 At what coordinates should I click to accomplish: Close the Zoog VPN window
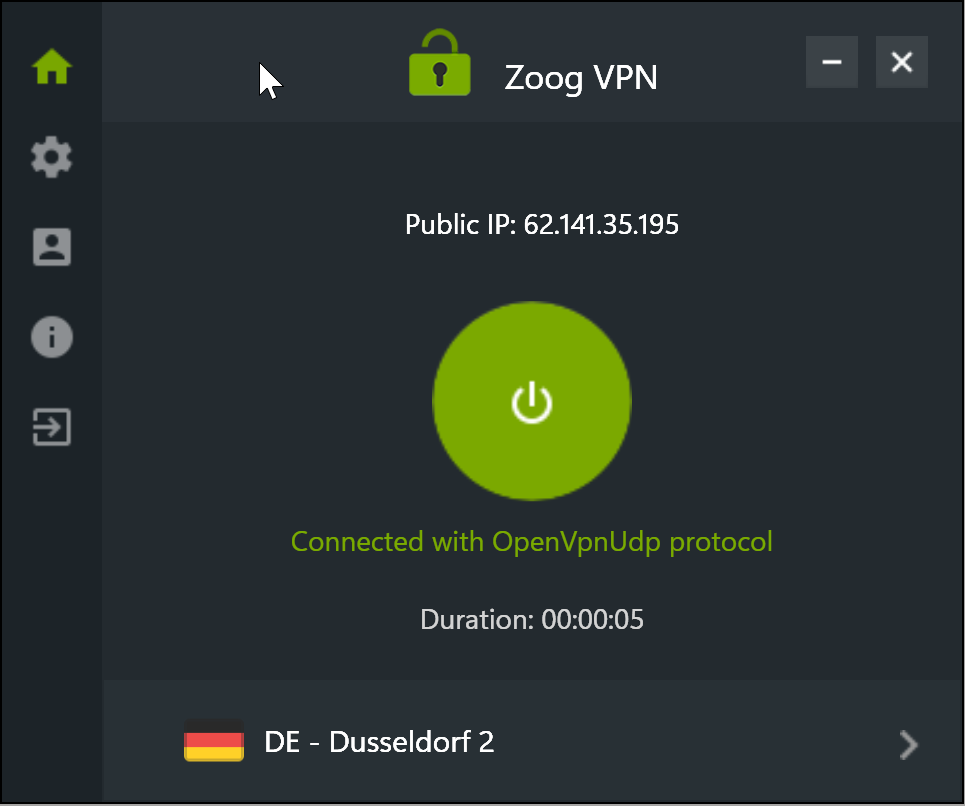tap(902, 62)
